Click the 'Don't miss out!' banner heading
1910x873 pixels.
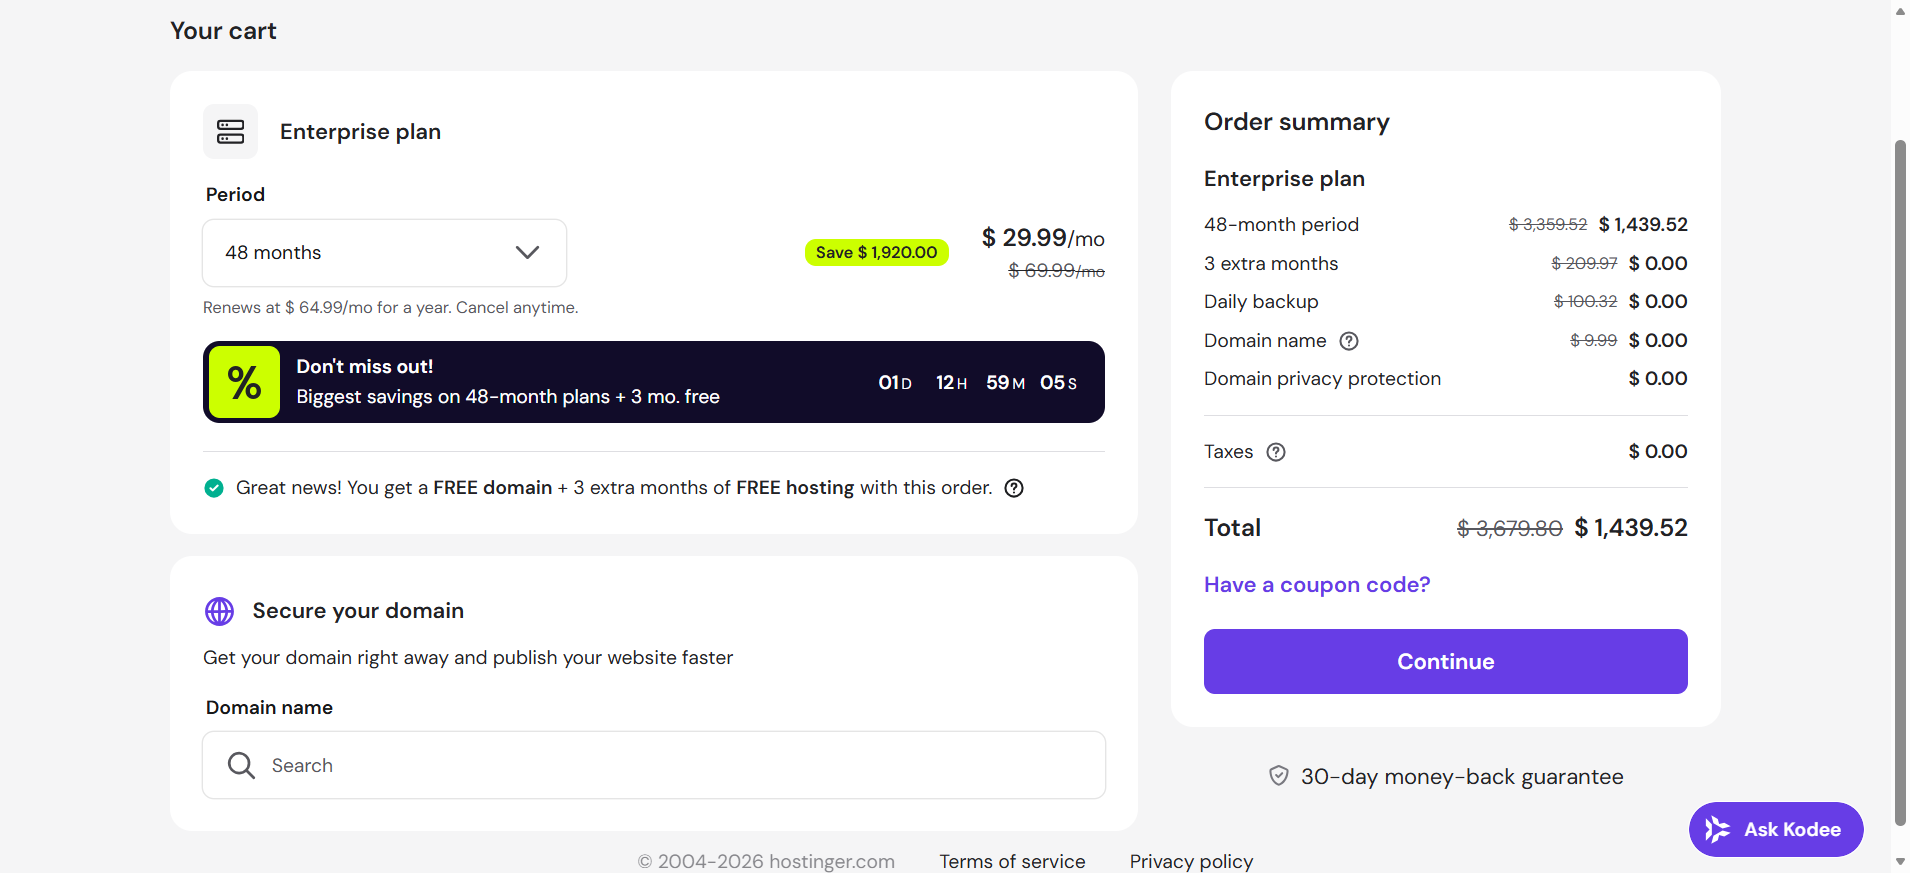pyautogui.click(x=365, y=367)
